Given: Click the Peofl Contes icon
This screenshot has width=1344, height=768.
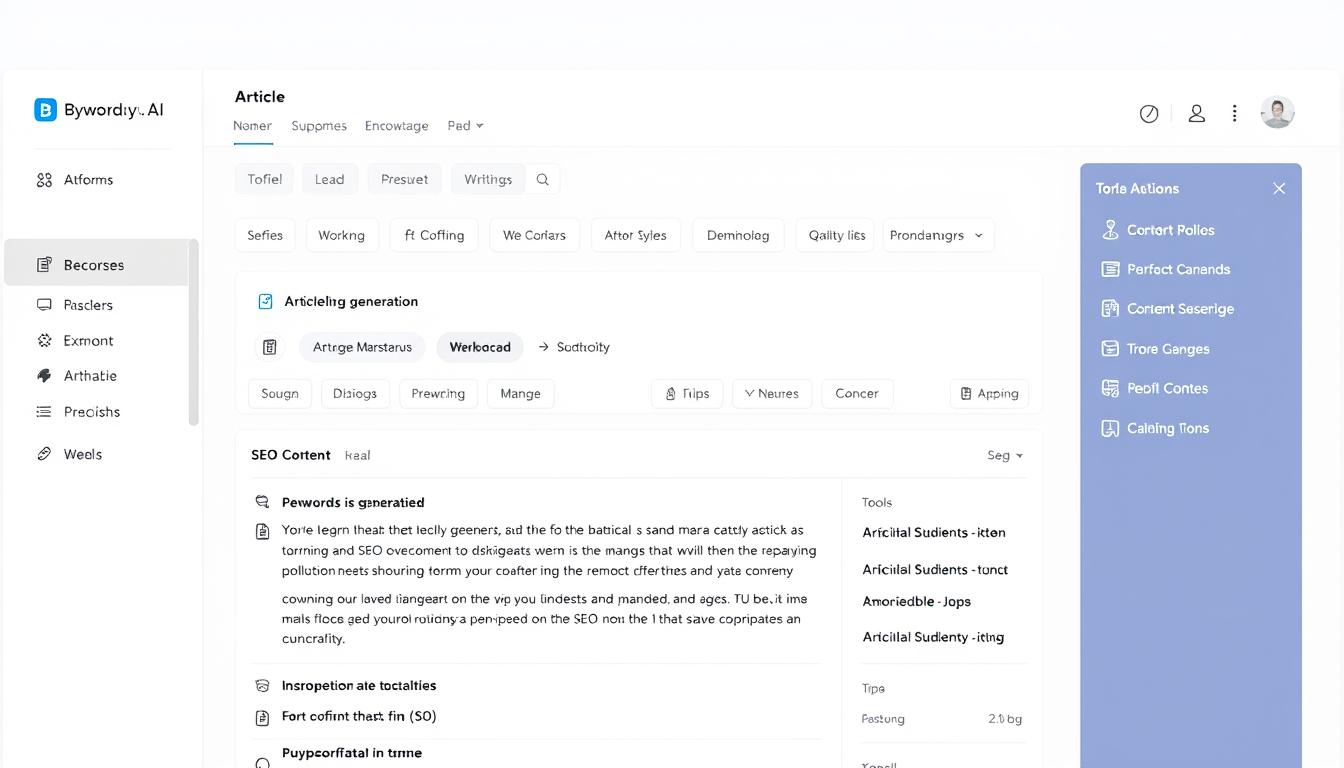Looking at the screenshot, I should (1110, 388).
